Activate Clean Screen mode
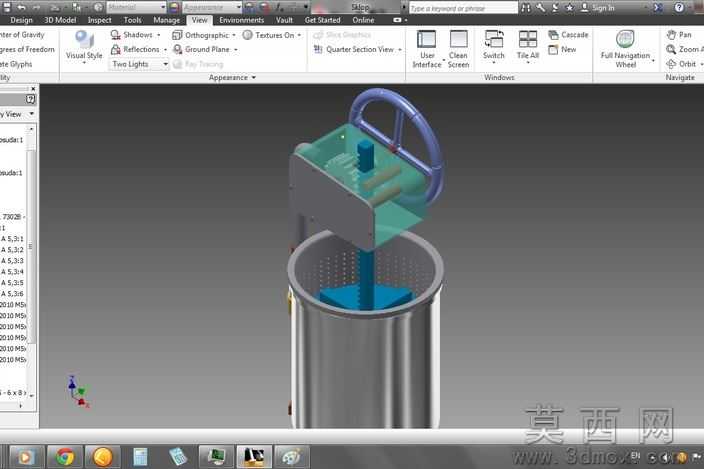This screenshot has height=469, width=704. pyautogui.click(x=458, y=48)
